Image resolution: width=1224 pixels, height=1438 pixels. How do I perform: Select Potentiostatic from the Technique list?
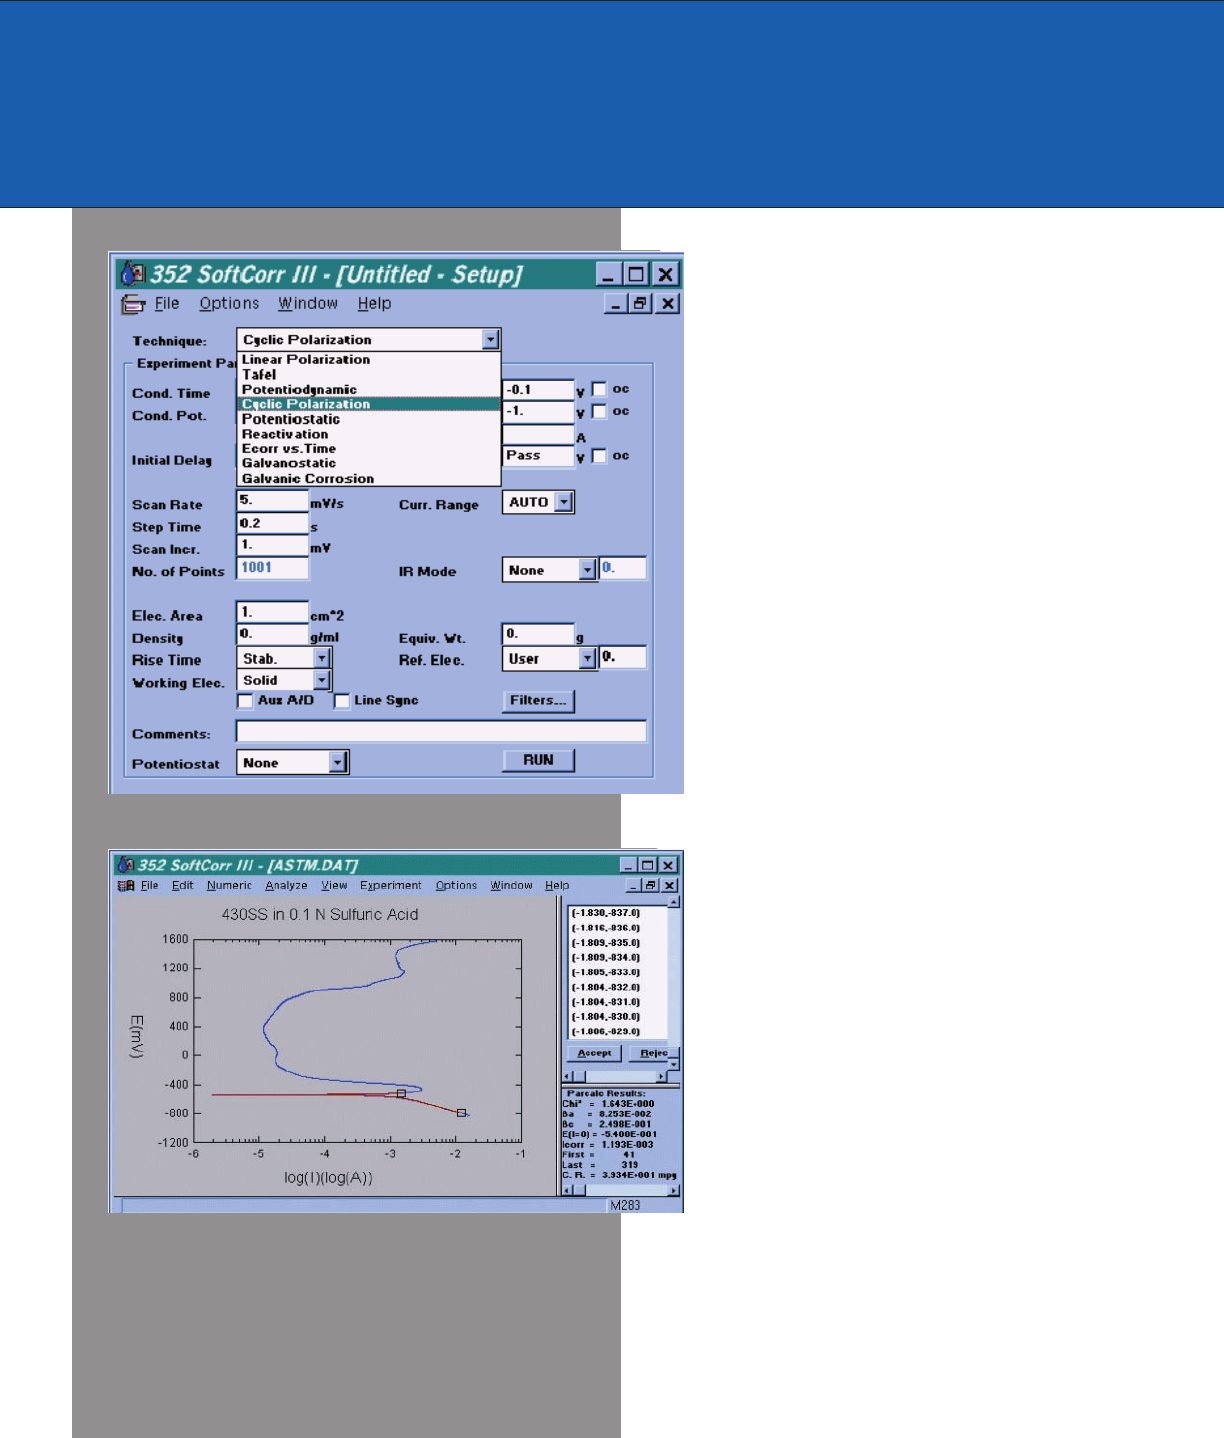click(x=291, y=419)
